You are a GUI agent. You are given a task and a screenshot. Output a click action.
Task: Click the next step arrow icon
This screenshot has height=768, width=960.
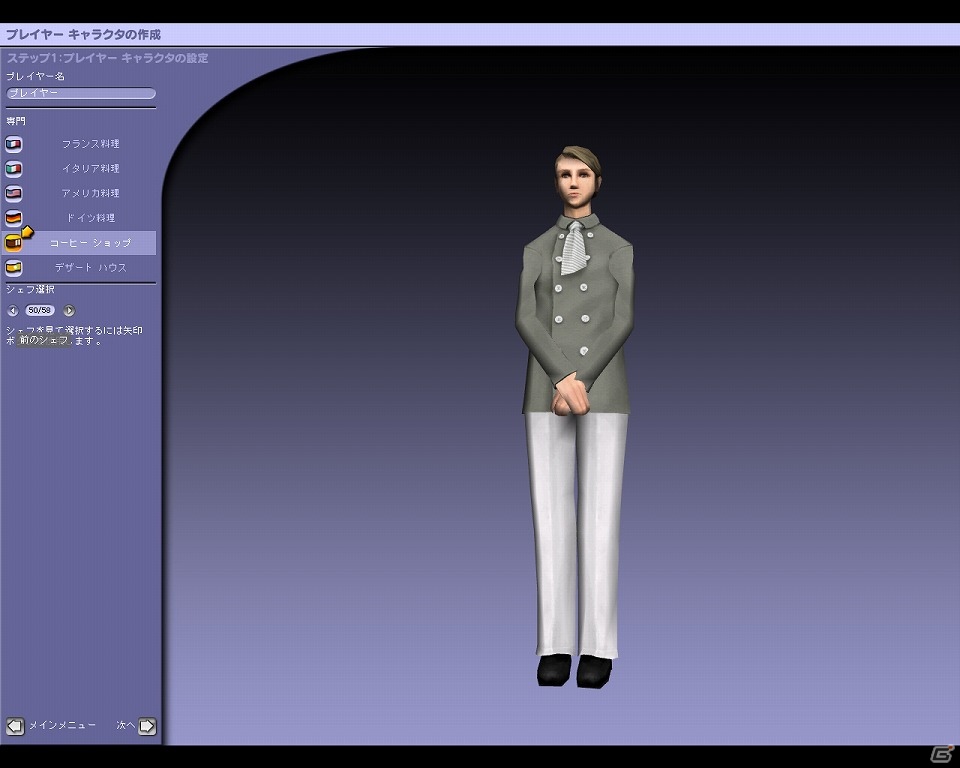[147, 726]
